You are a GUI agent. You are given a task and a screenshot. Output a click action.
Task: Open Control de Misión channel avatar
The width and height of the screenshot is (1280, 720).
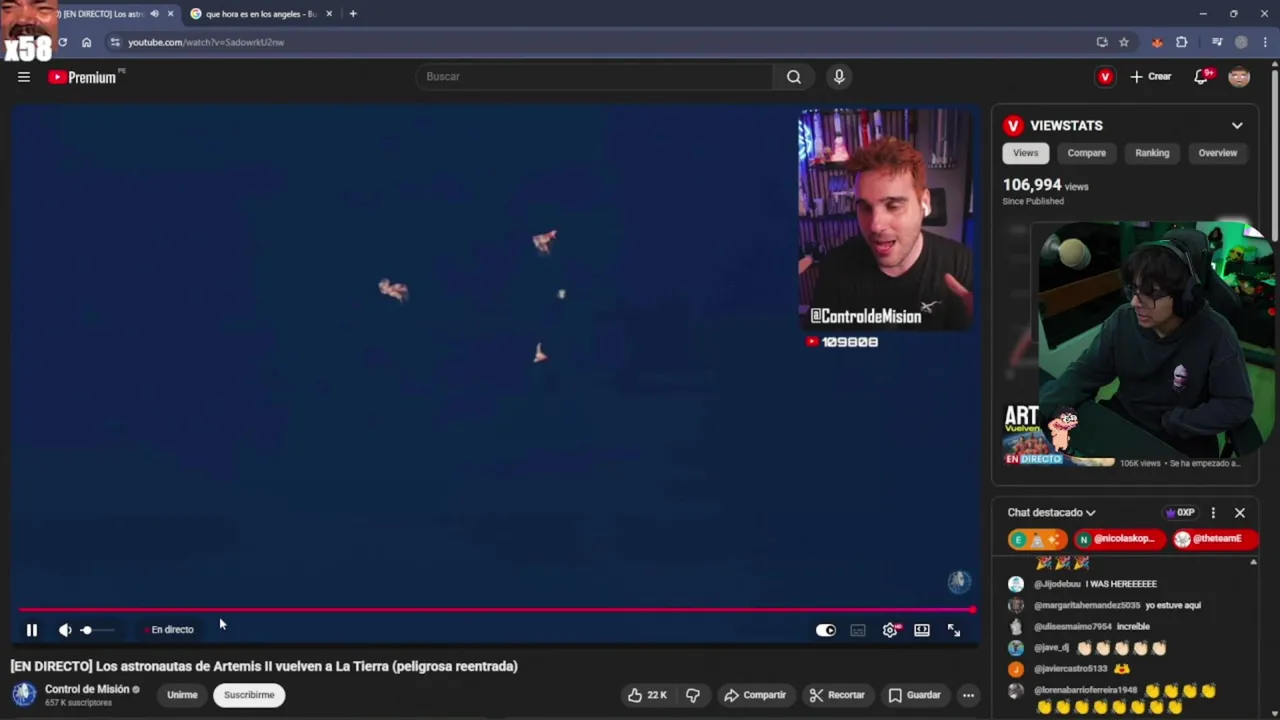[x=24, y=694]
